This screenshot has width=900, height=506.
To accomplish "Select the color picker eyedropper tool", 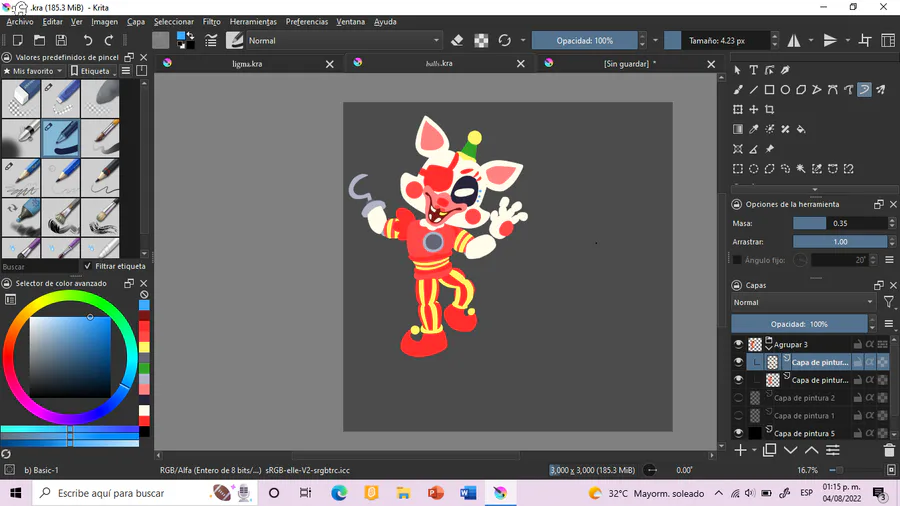I will point(754,129).
